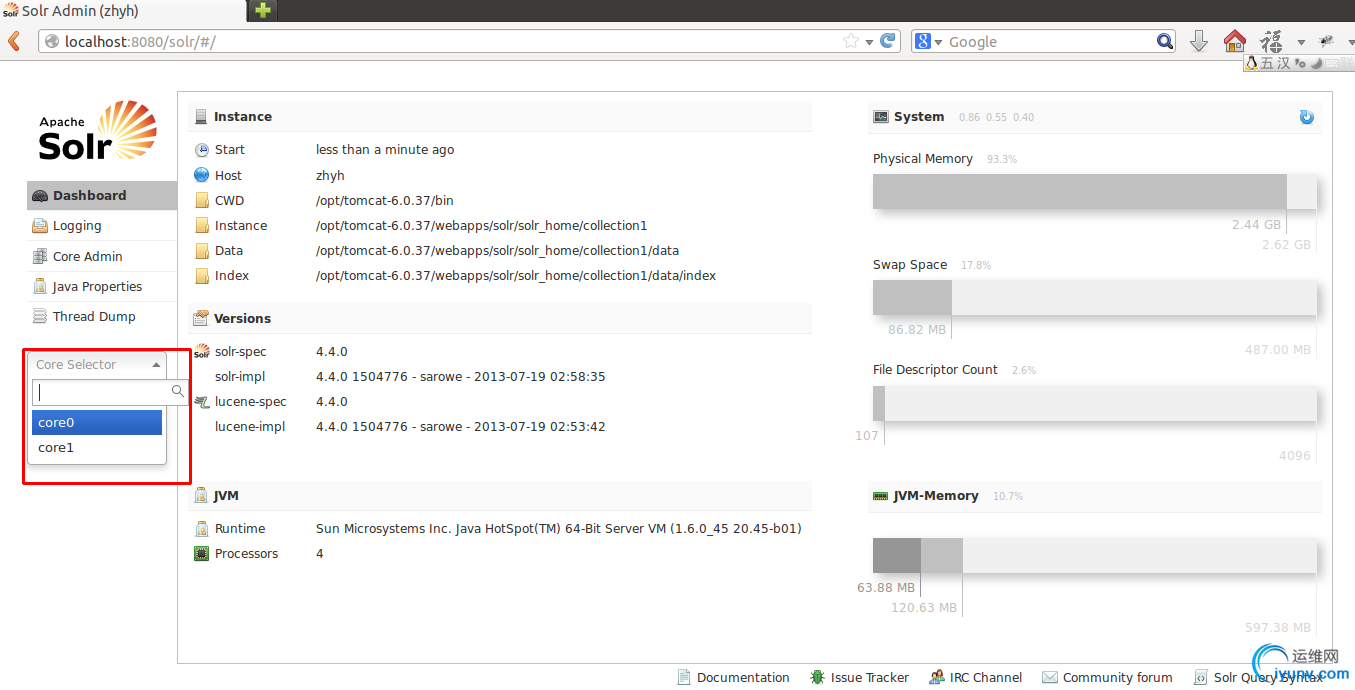1355x690 pixels.
Task: Click the CWD path "/opt/tomcat-6.0.37/bin"
Action: tap(385, 200)
